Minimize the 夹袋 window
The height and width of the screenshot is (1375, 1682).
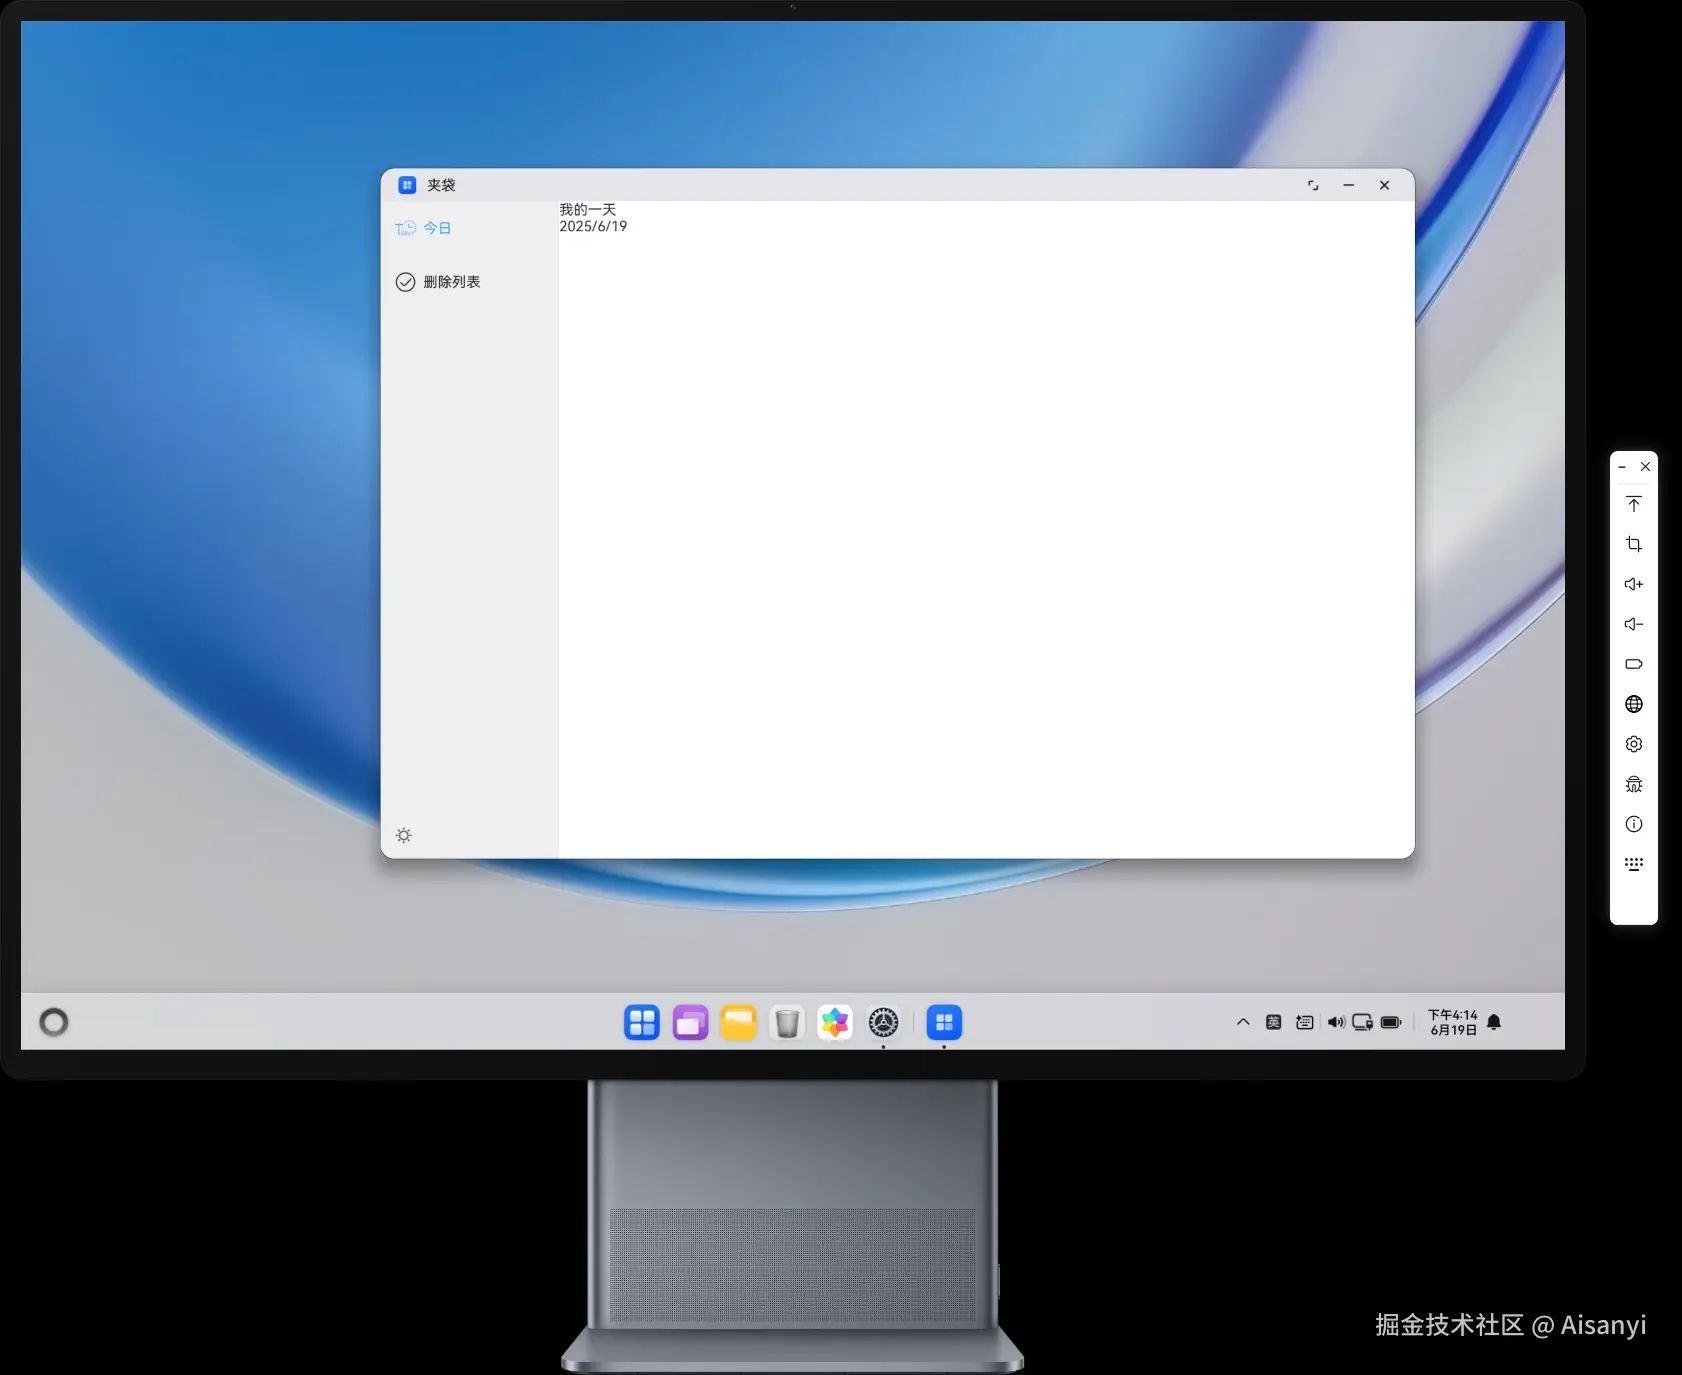point(1349,185)
